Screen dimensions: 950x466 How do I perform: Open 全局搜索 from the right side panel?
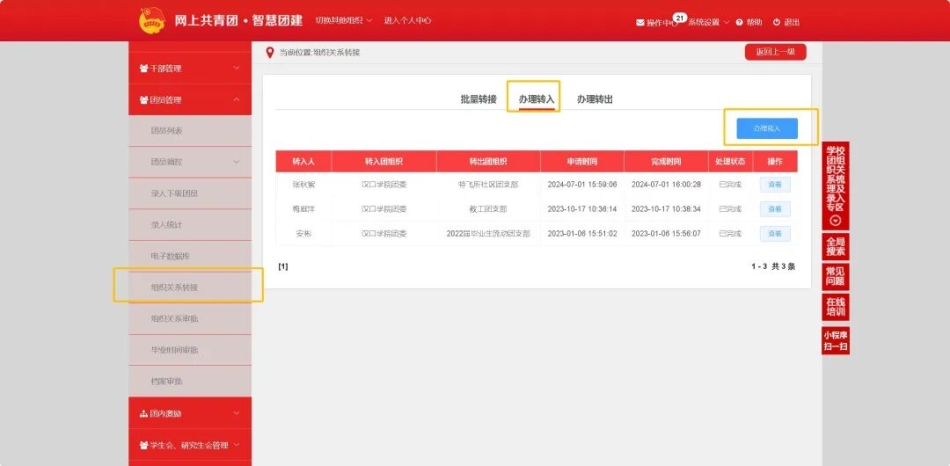click(835, 246)
